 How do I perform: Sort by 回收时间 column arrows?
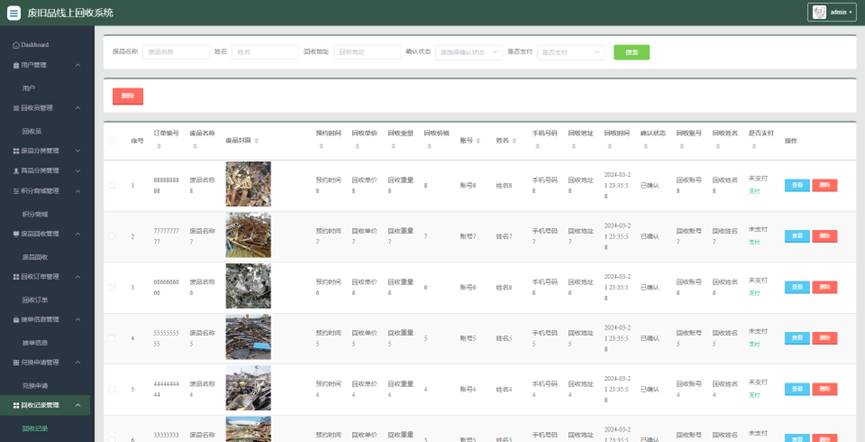pos(610,146)
